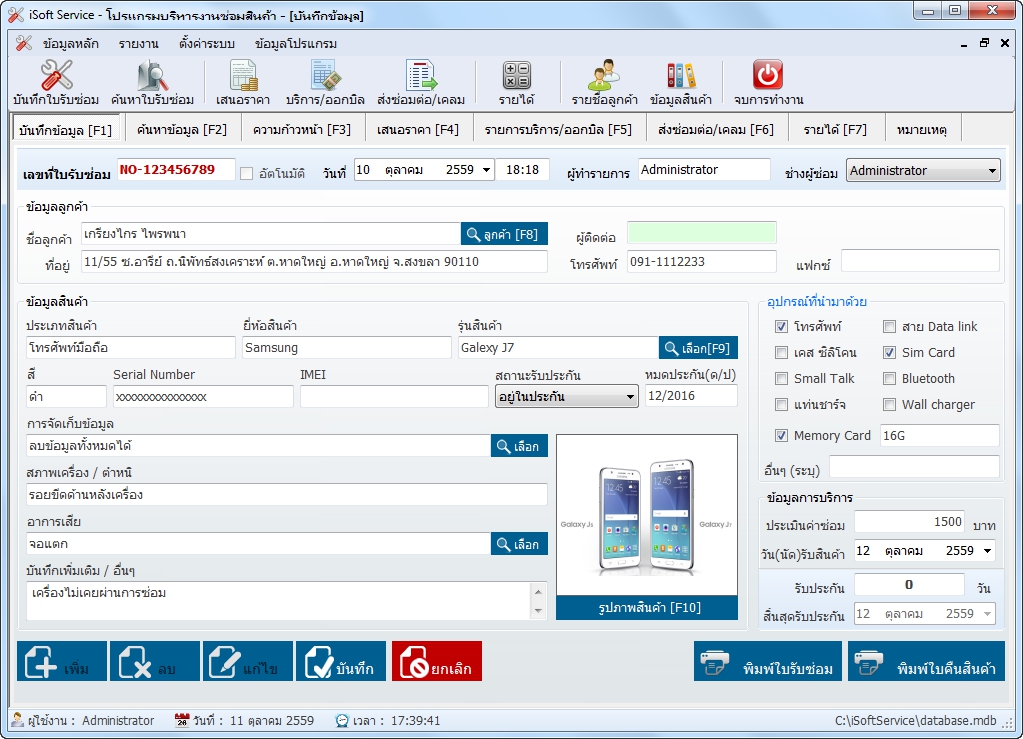The image size is (1023, 739).
Task: Click the Galaxy J7 product image thumbnail
Action: 646,517
